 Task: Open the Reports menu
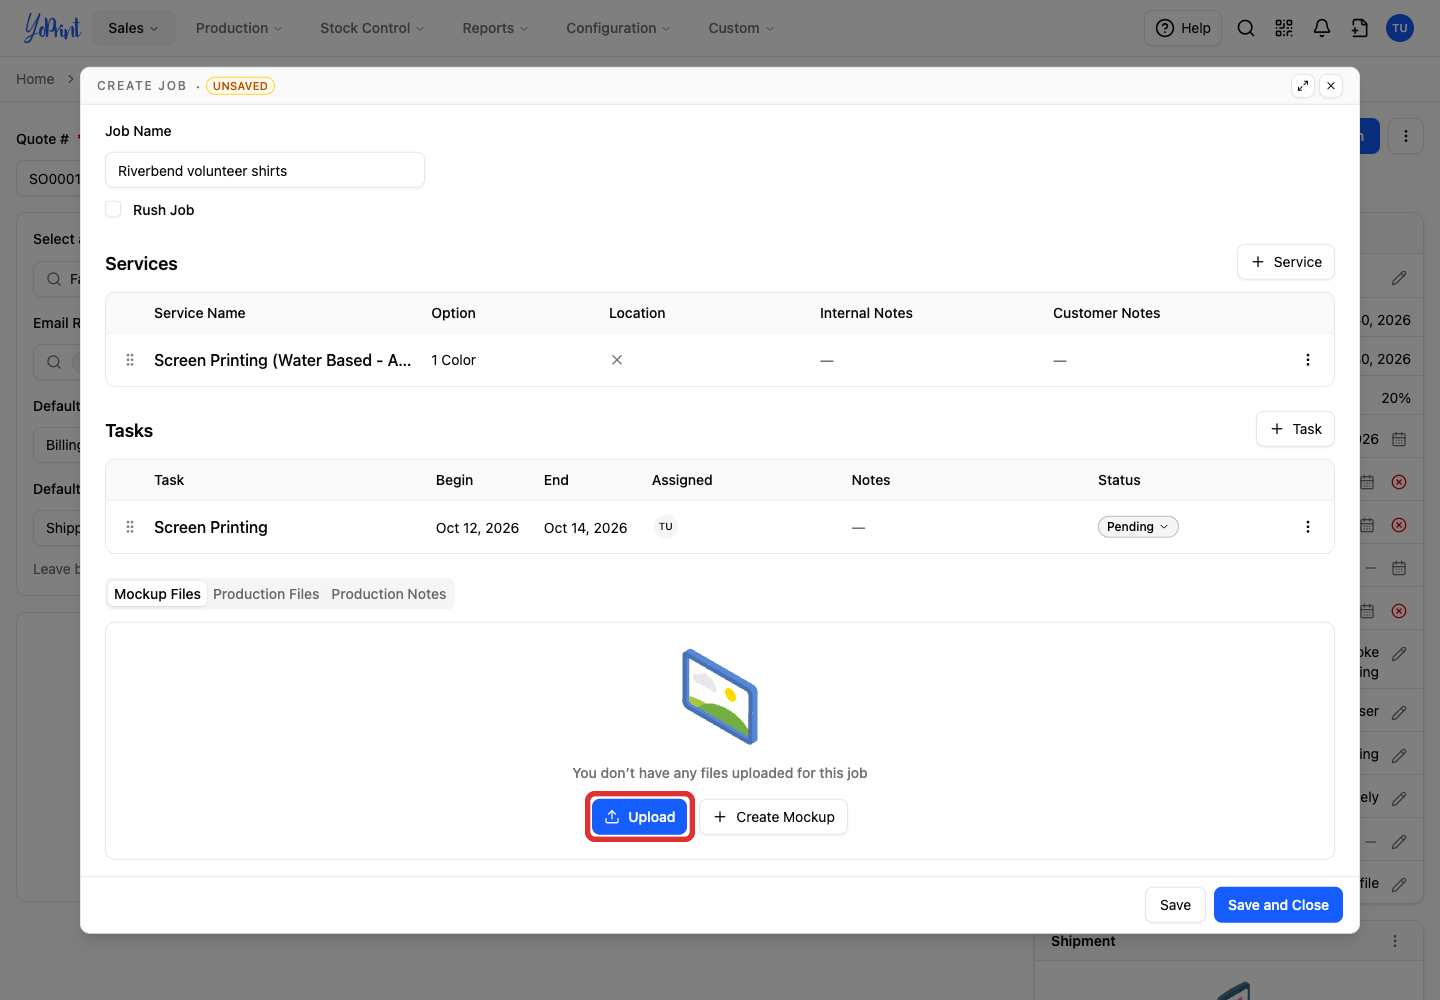pyautogui.click(x=495, y=28)
